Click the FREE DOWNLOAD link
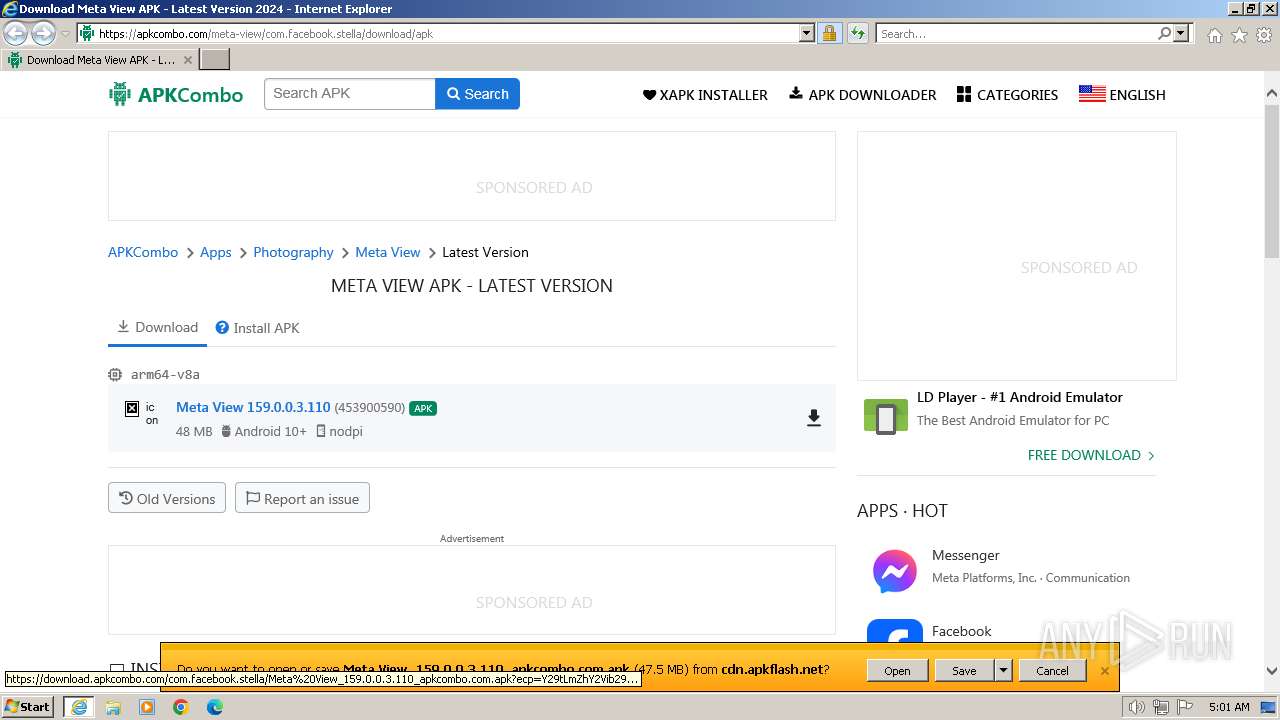Image resolution: width=1280 pixels, height=720 pixels. tap(1091, 455)
